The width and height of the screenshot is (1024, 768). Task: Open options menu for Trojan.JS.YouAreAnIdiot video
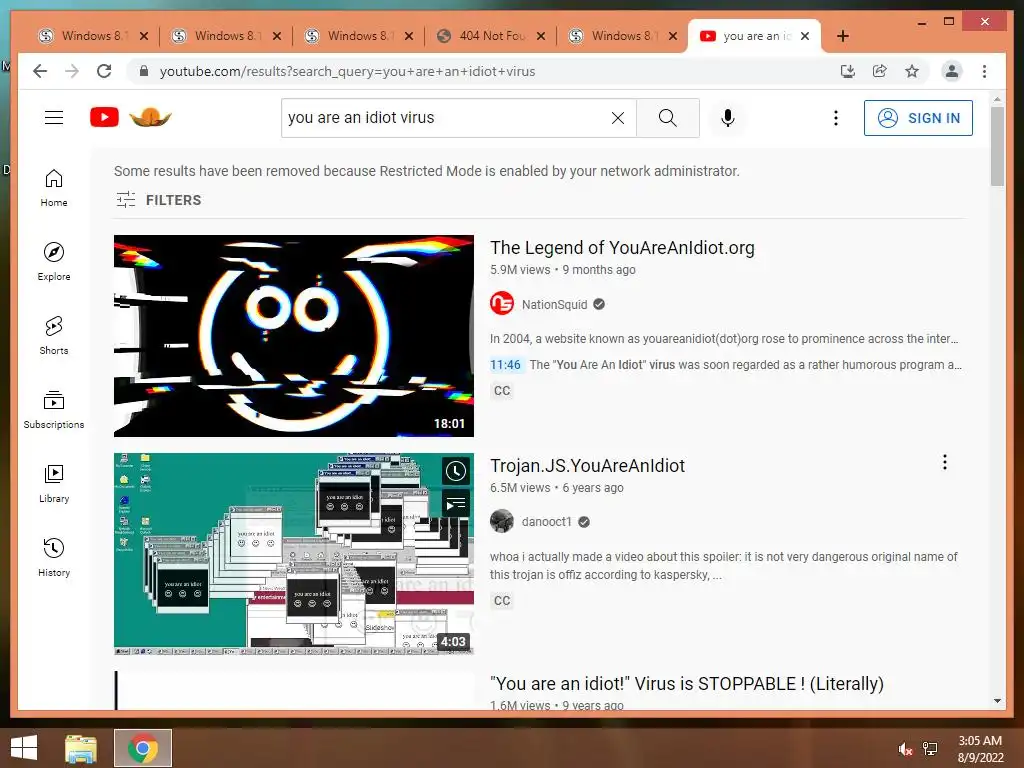tap(944, 462)
